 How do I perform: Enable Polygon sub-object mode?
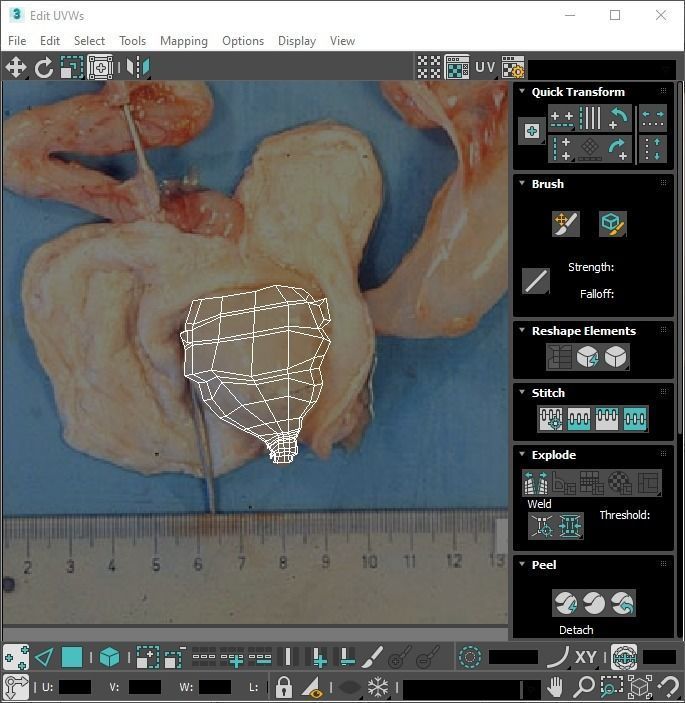[x=72, y=658]
